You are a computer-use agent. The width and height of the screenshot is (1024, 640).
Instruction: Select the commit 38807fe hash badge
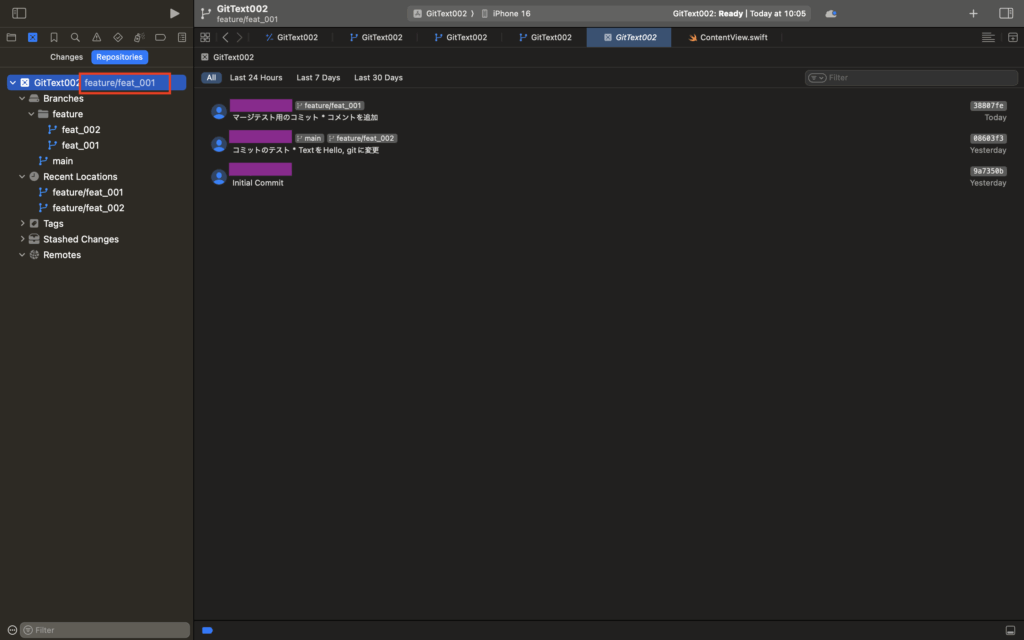click(x=988, y=106)
